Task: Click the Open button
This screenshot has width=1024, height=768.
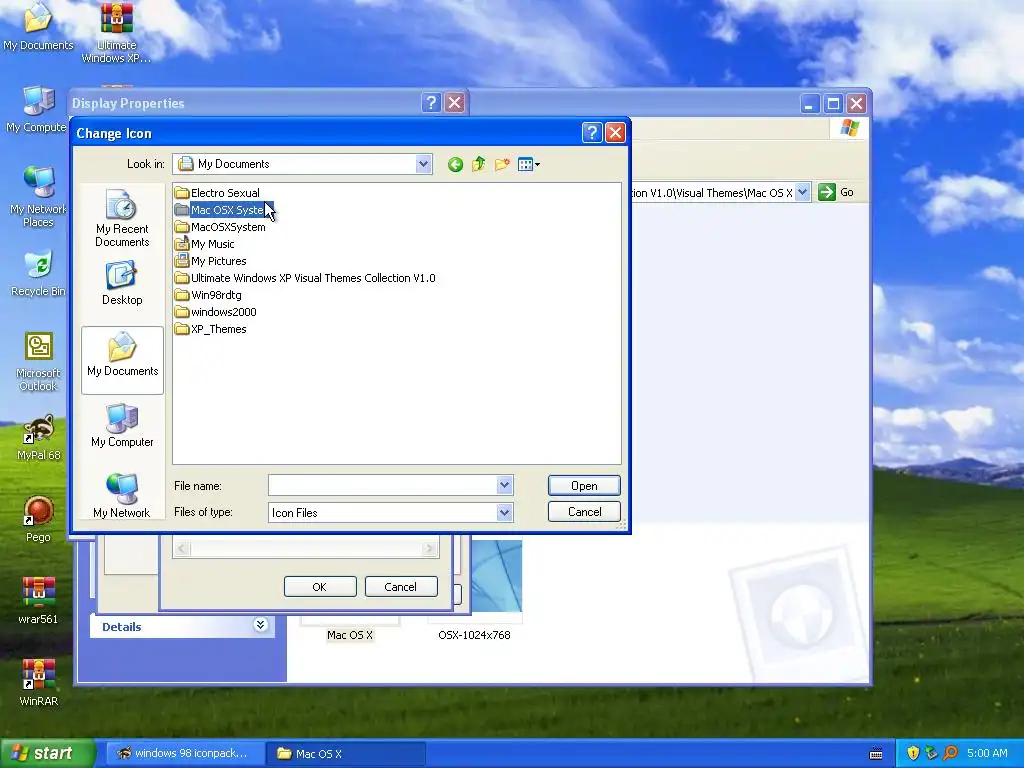Action: pos(584,486)
